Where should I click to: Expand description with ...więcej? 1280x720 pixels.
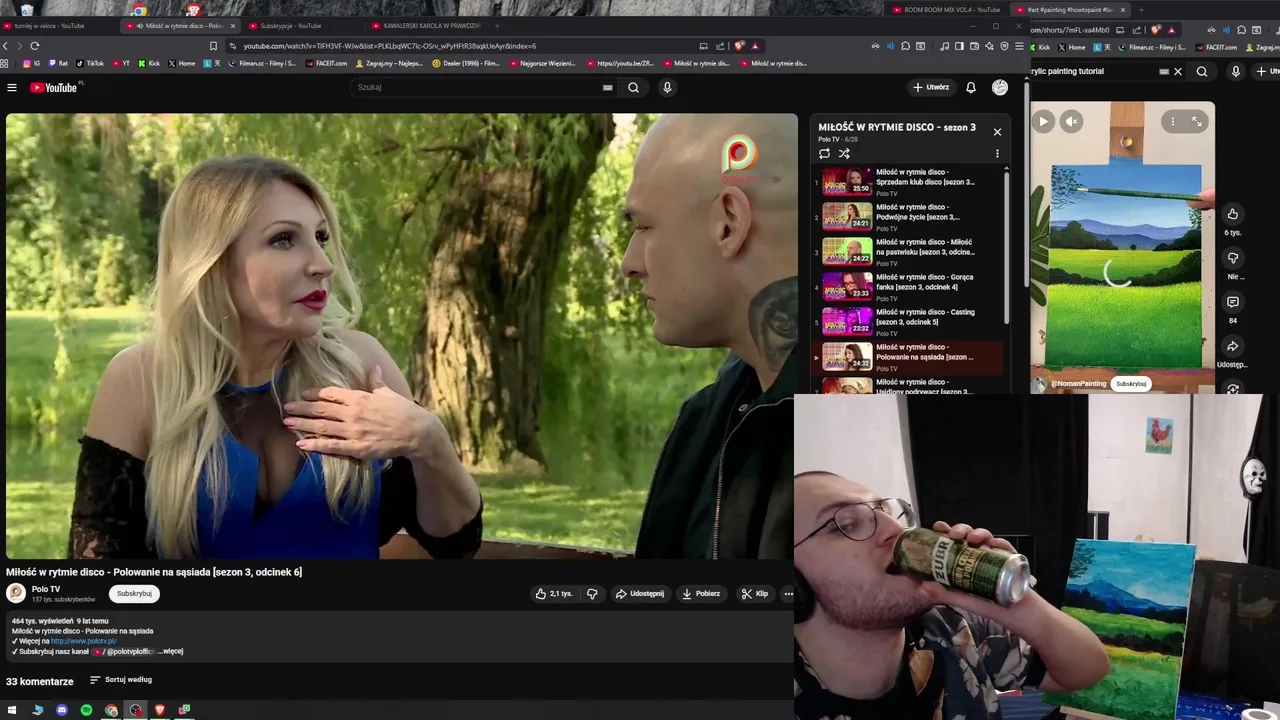click(x=171, y=651)
